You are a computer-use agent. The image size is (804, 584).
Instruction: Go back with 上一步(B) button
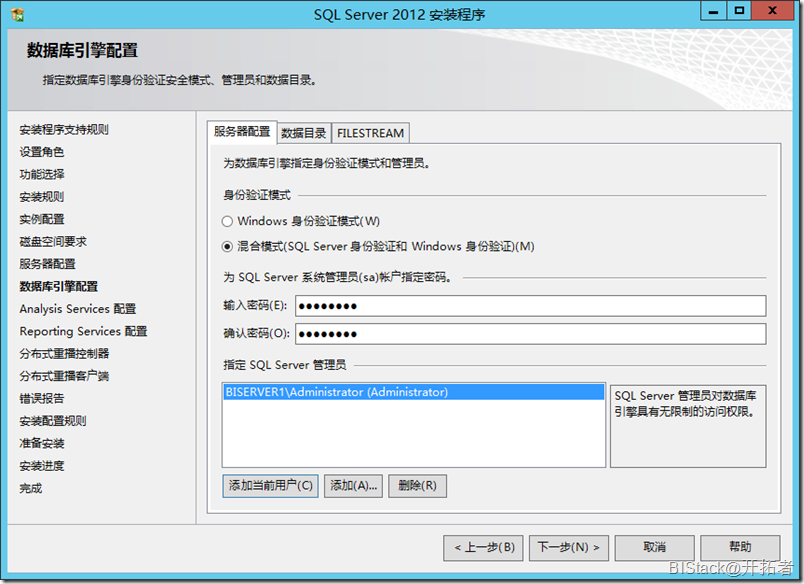pos(483,548)
